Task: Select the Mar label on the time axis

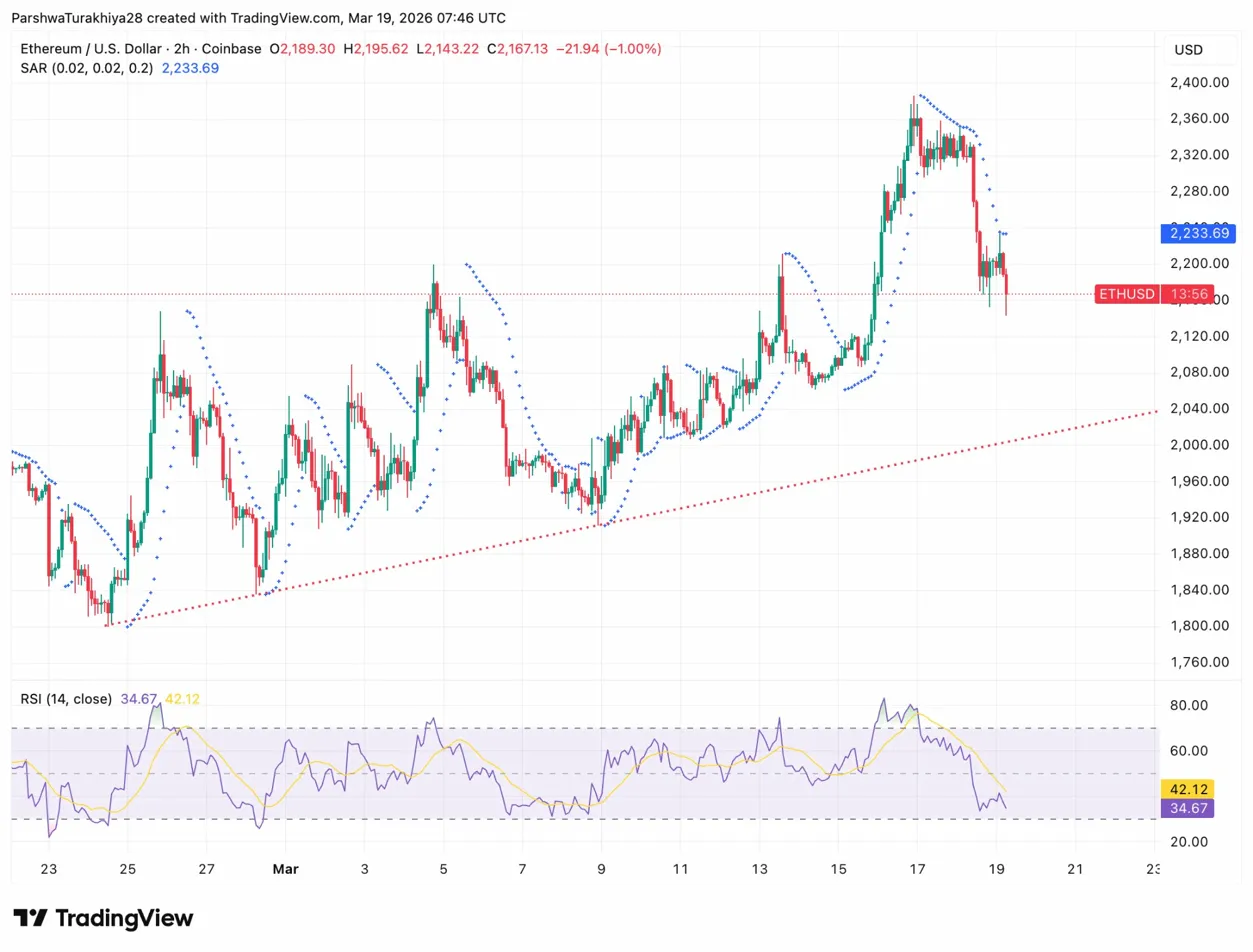Action: coord(286,869)
